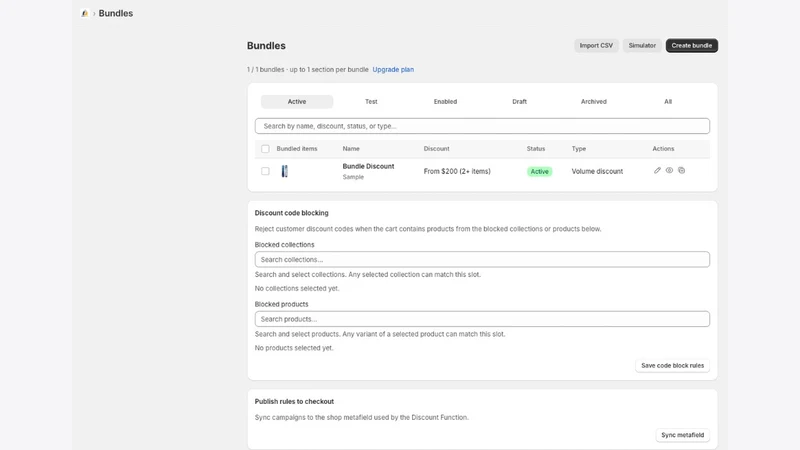Select the All tab

[x=668, y=102]
